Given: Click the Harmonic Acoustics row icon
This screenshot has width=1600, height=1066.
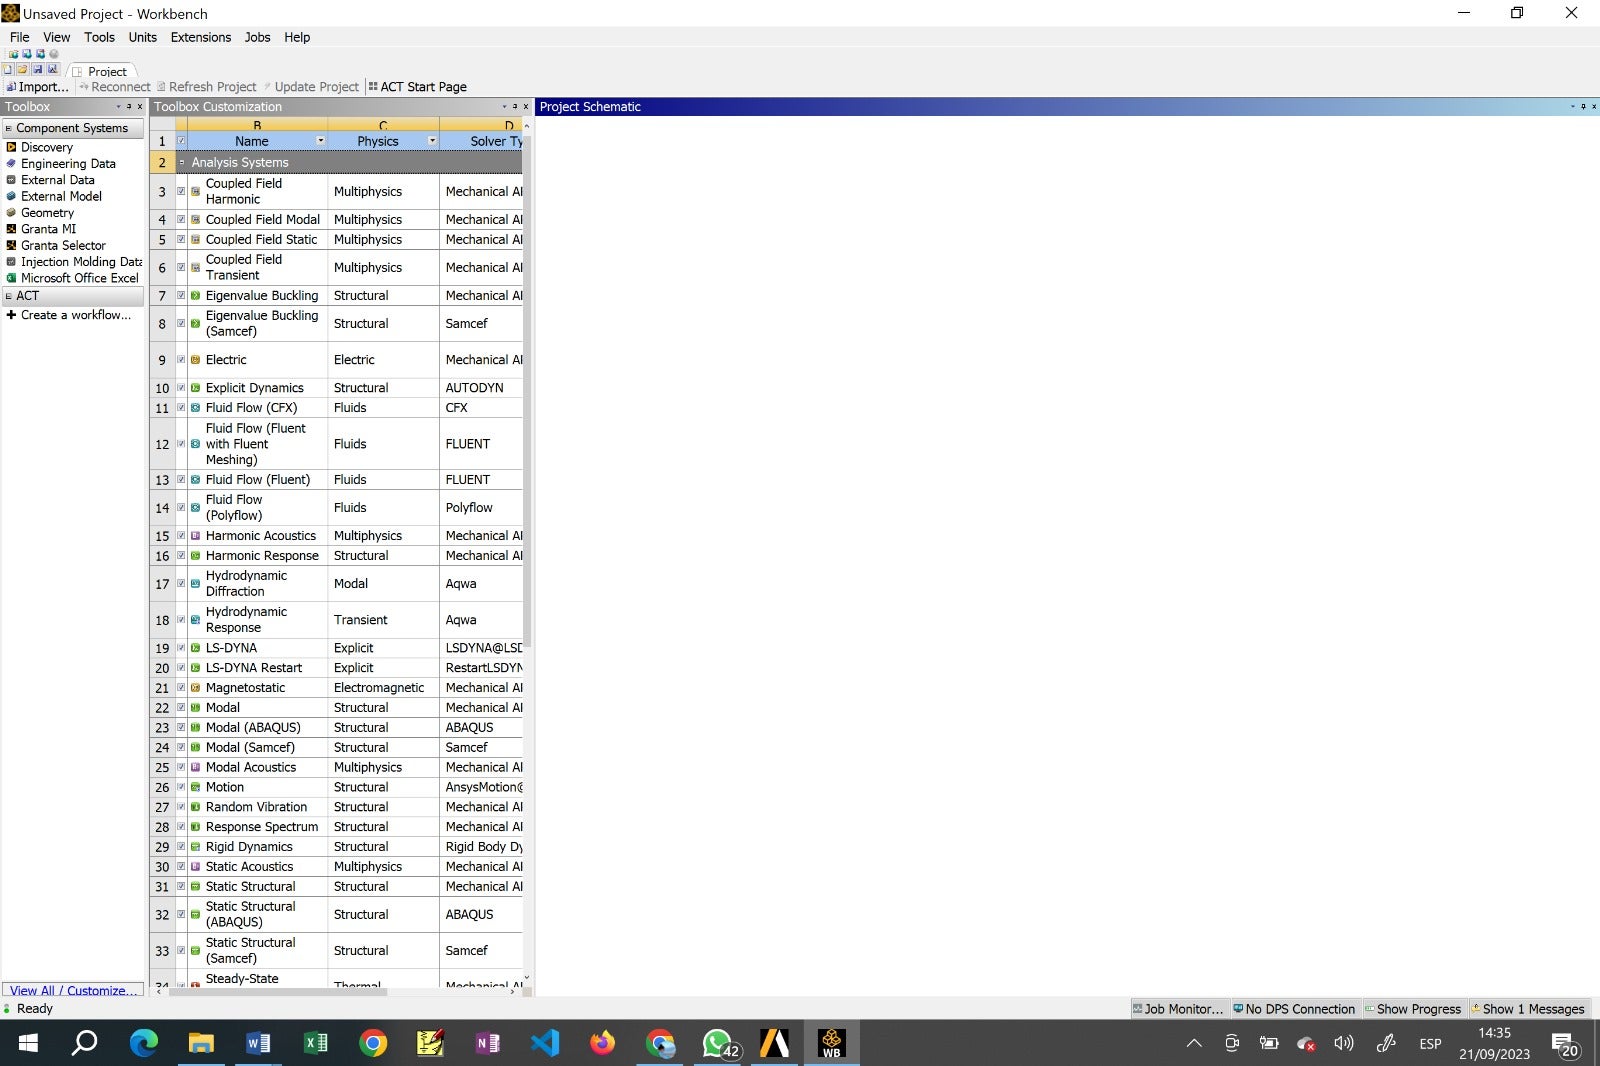Looking at the screenshot, I should [195, 536].
